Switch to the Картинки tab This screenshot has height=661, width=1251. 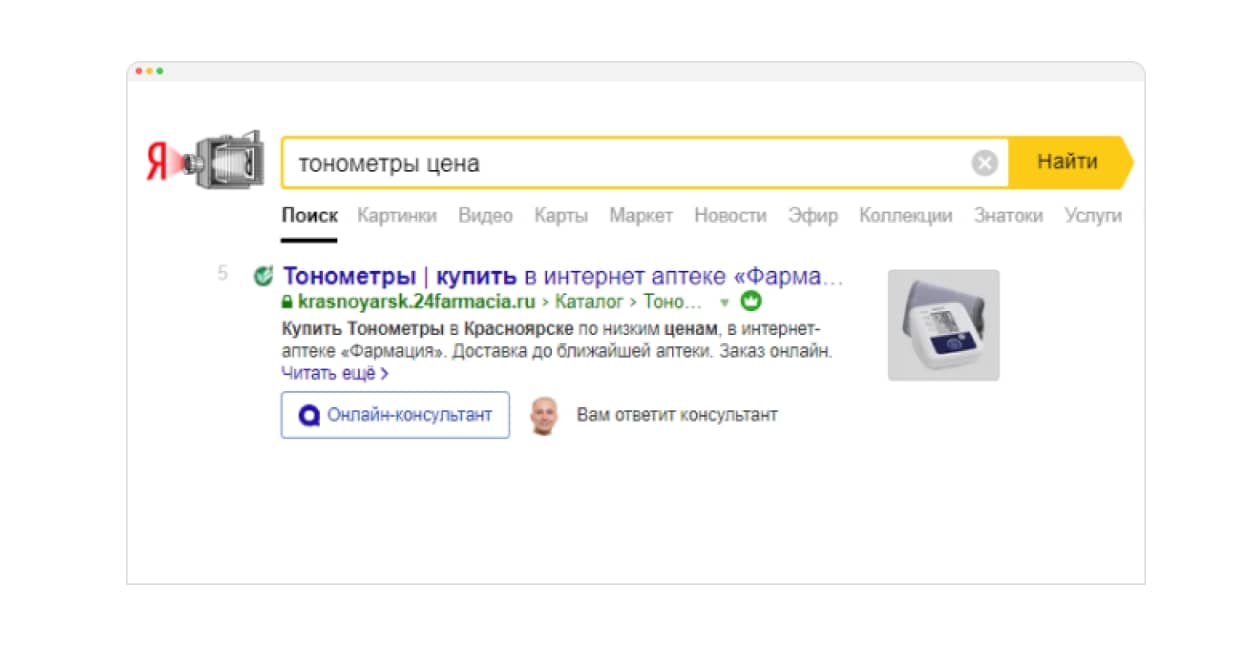[x=397, y=215]
